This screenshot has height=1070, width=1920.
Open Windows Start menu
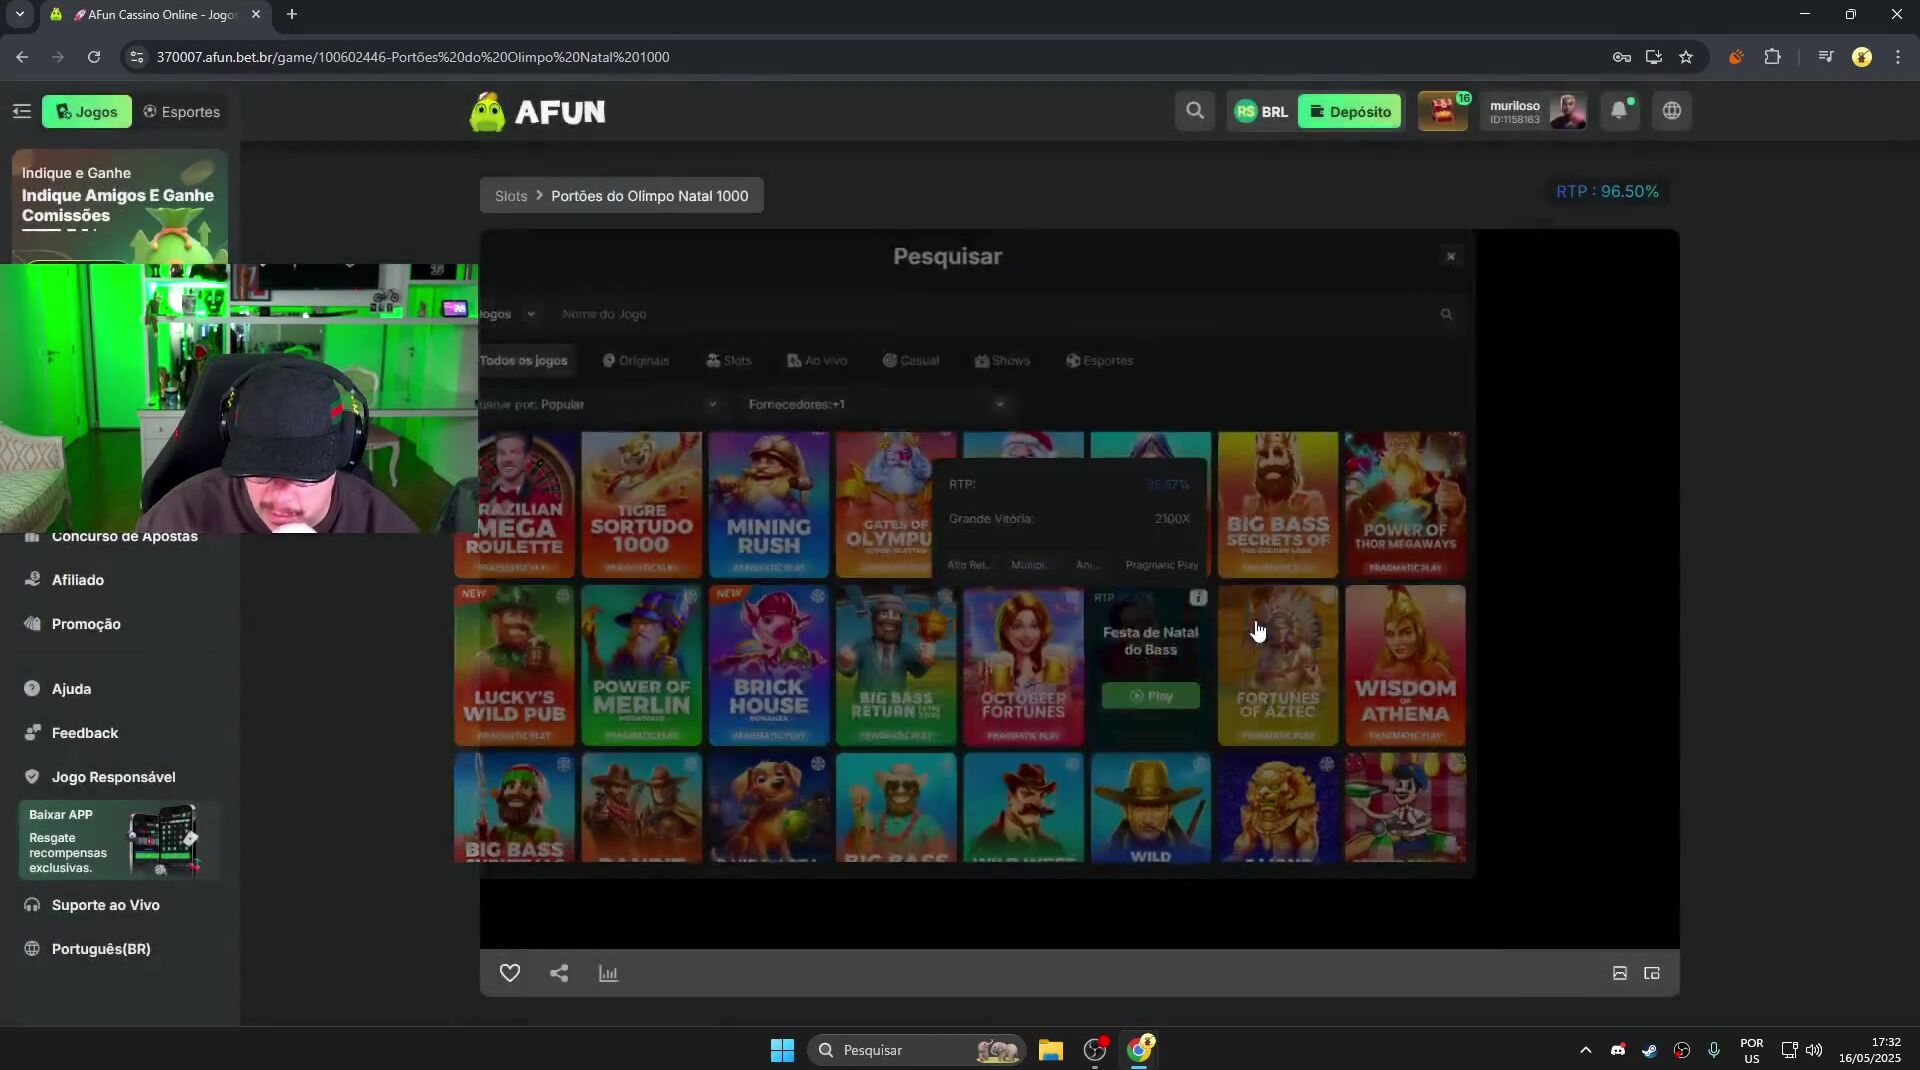pos(782,1050)
